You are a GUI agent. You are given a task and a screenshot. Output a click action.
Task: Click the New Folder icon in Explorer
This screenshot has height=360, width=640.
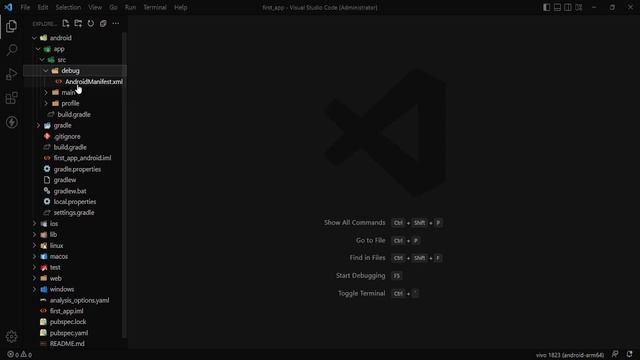point(78,24)
